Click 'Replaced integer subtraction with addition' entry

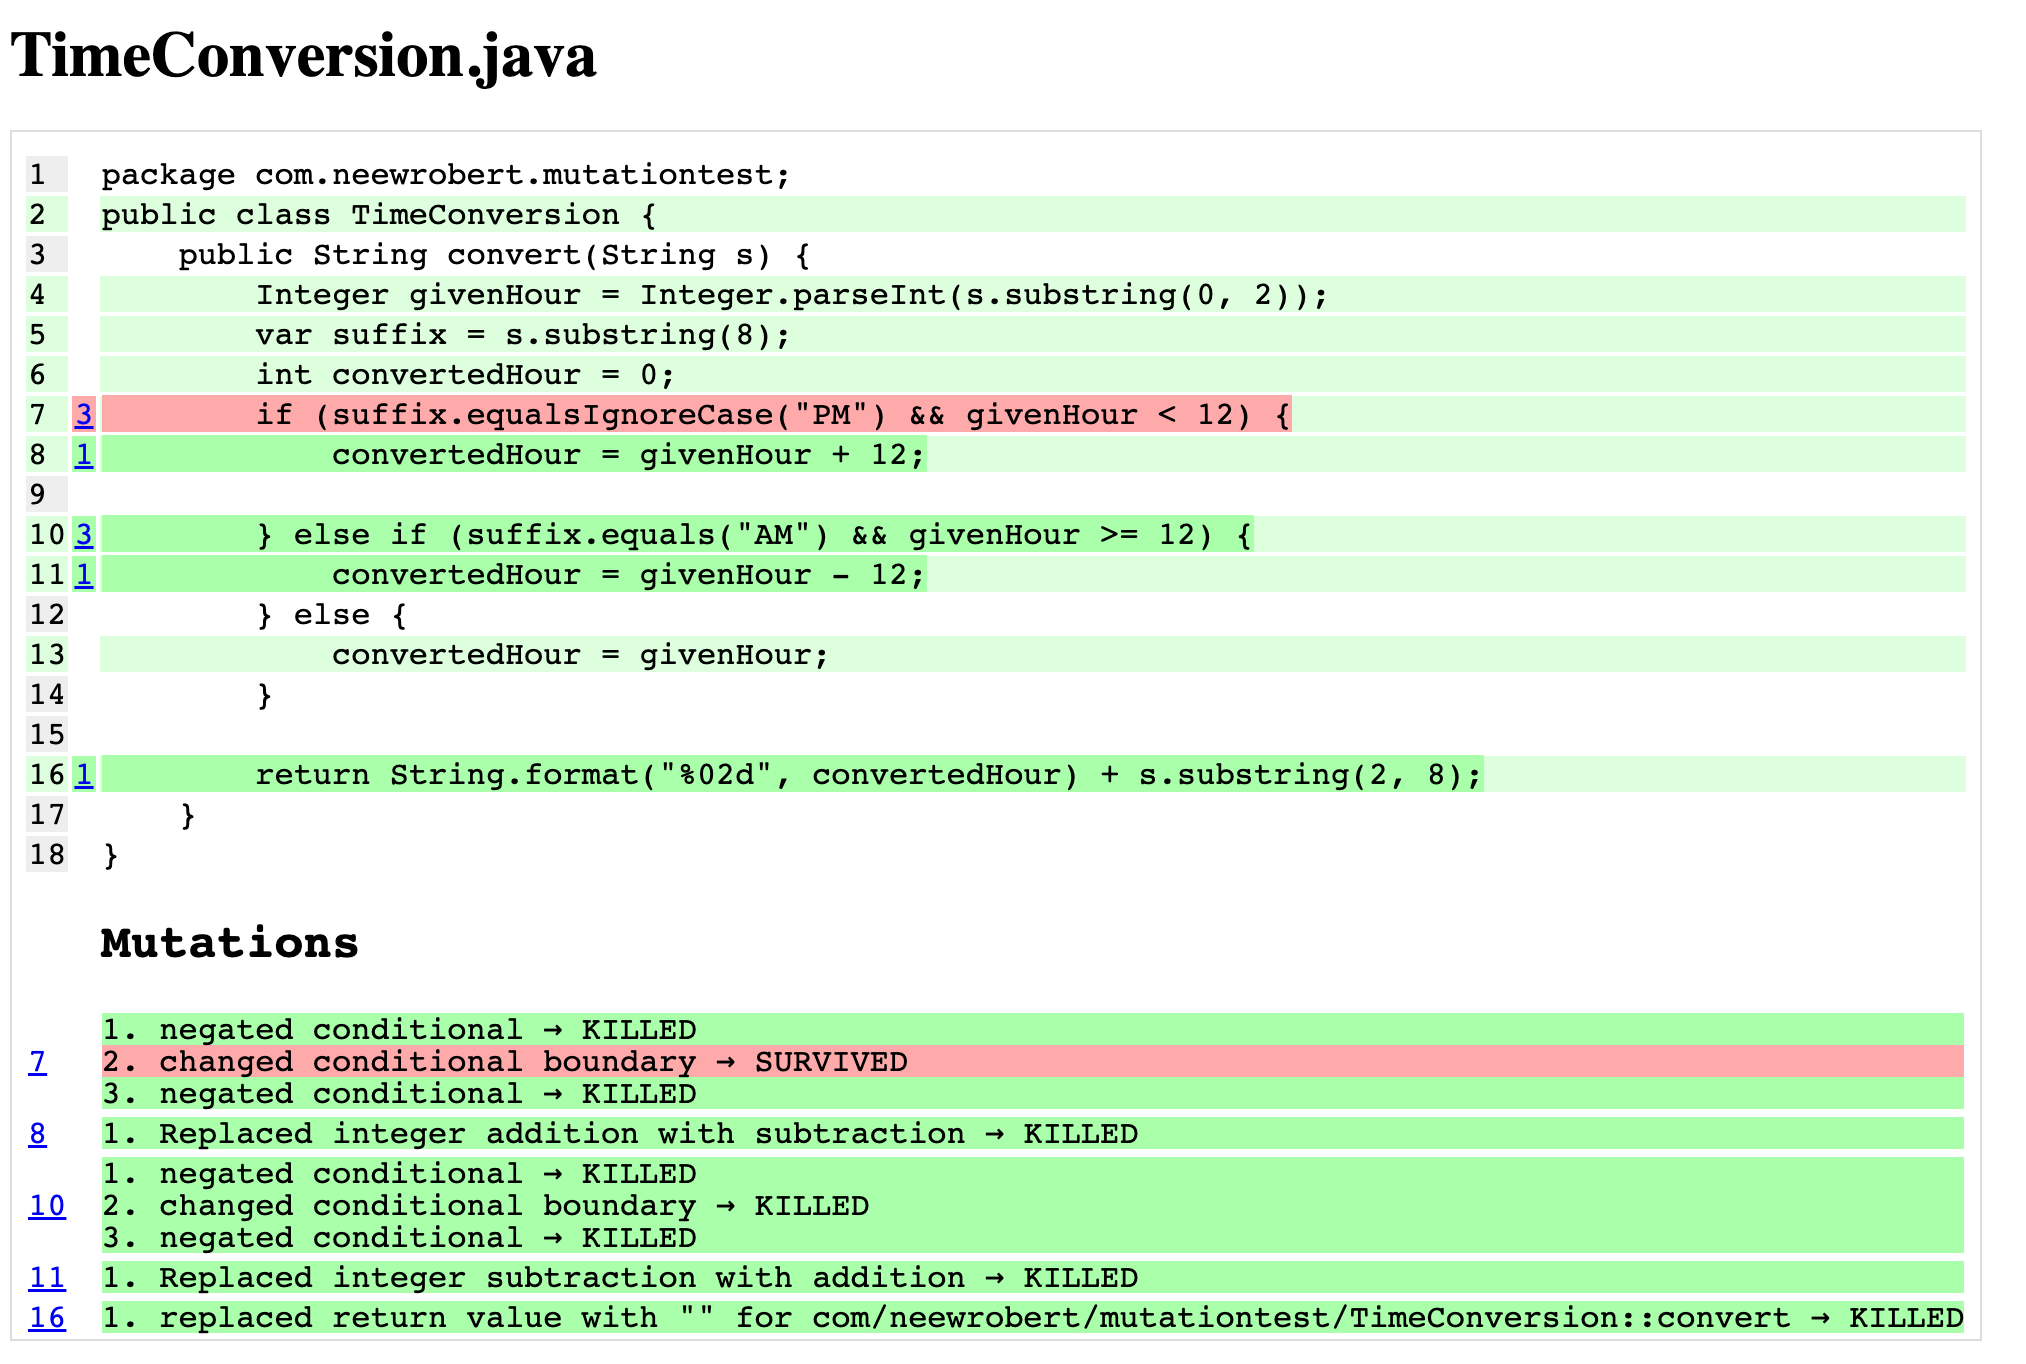(x=619, y=1278)
